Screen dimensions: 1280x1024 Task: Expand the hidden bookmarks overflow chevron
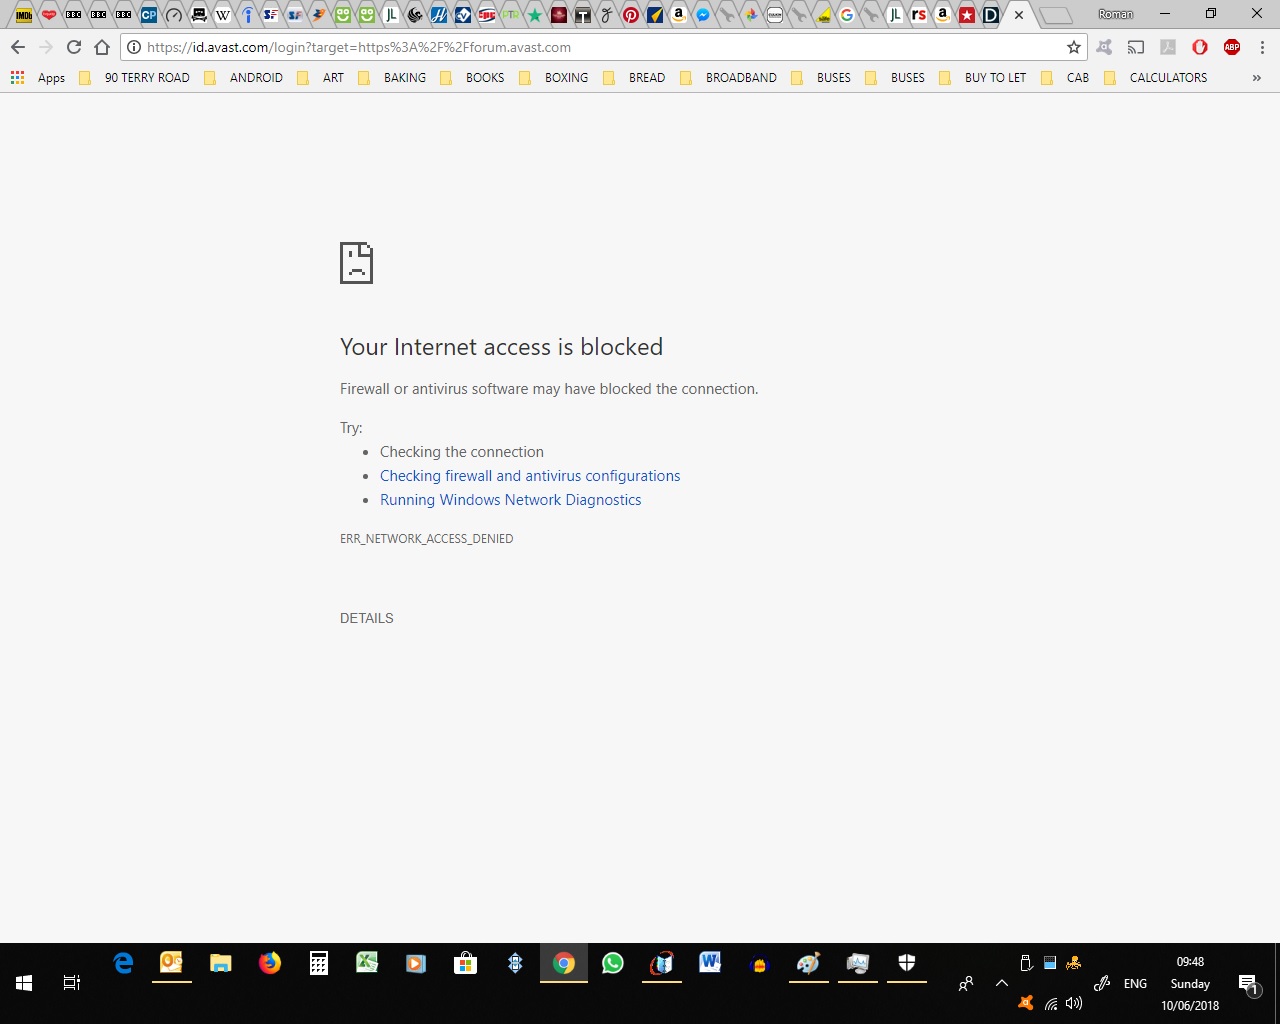[1257, 77]
